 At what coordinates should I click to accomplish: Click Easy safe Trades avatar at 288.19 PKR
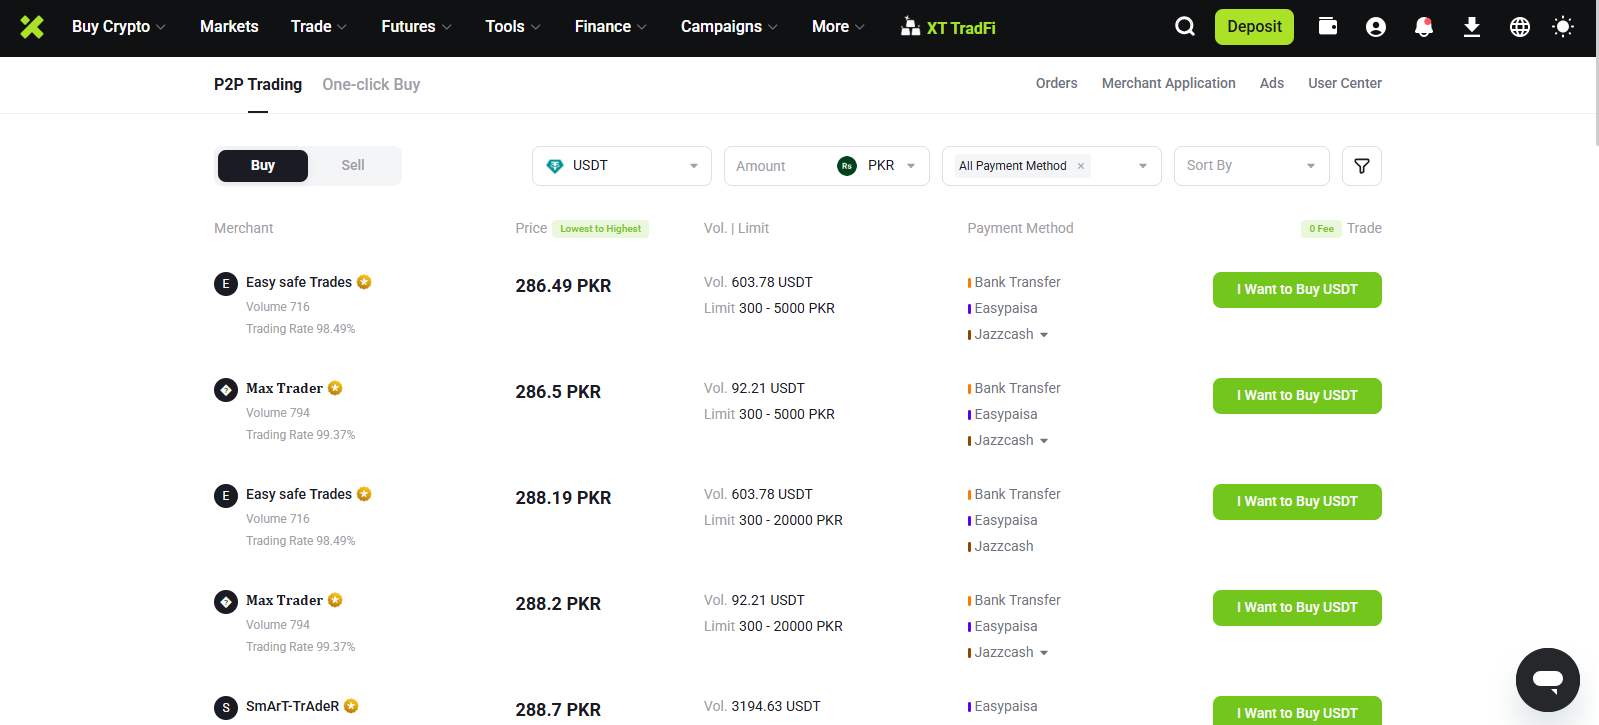click(x=226, y=496)
